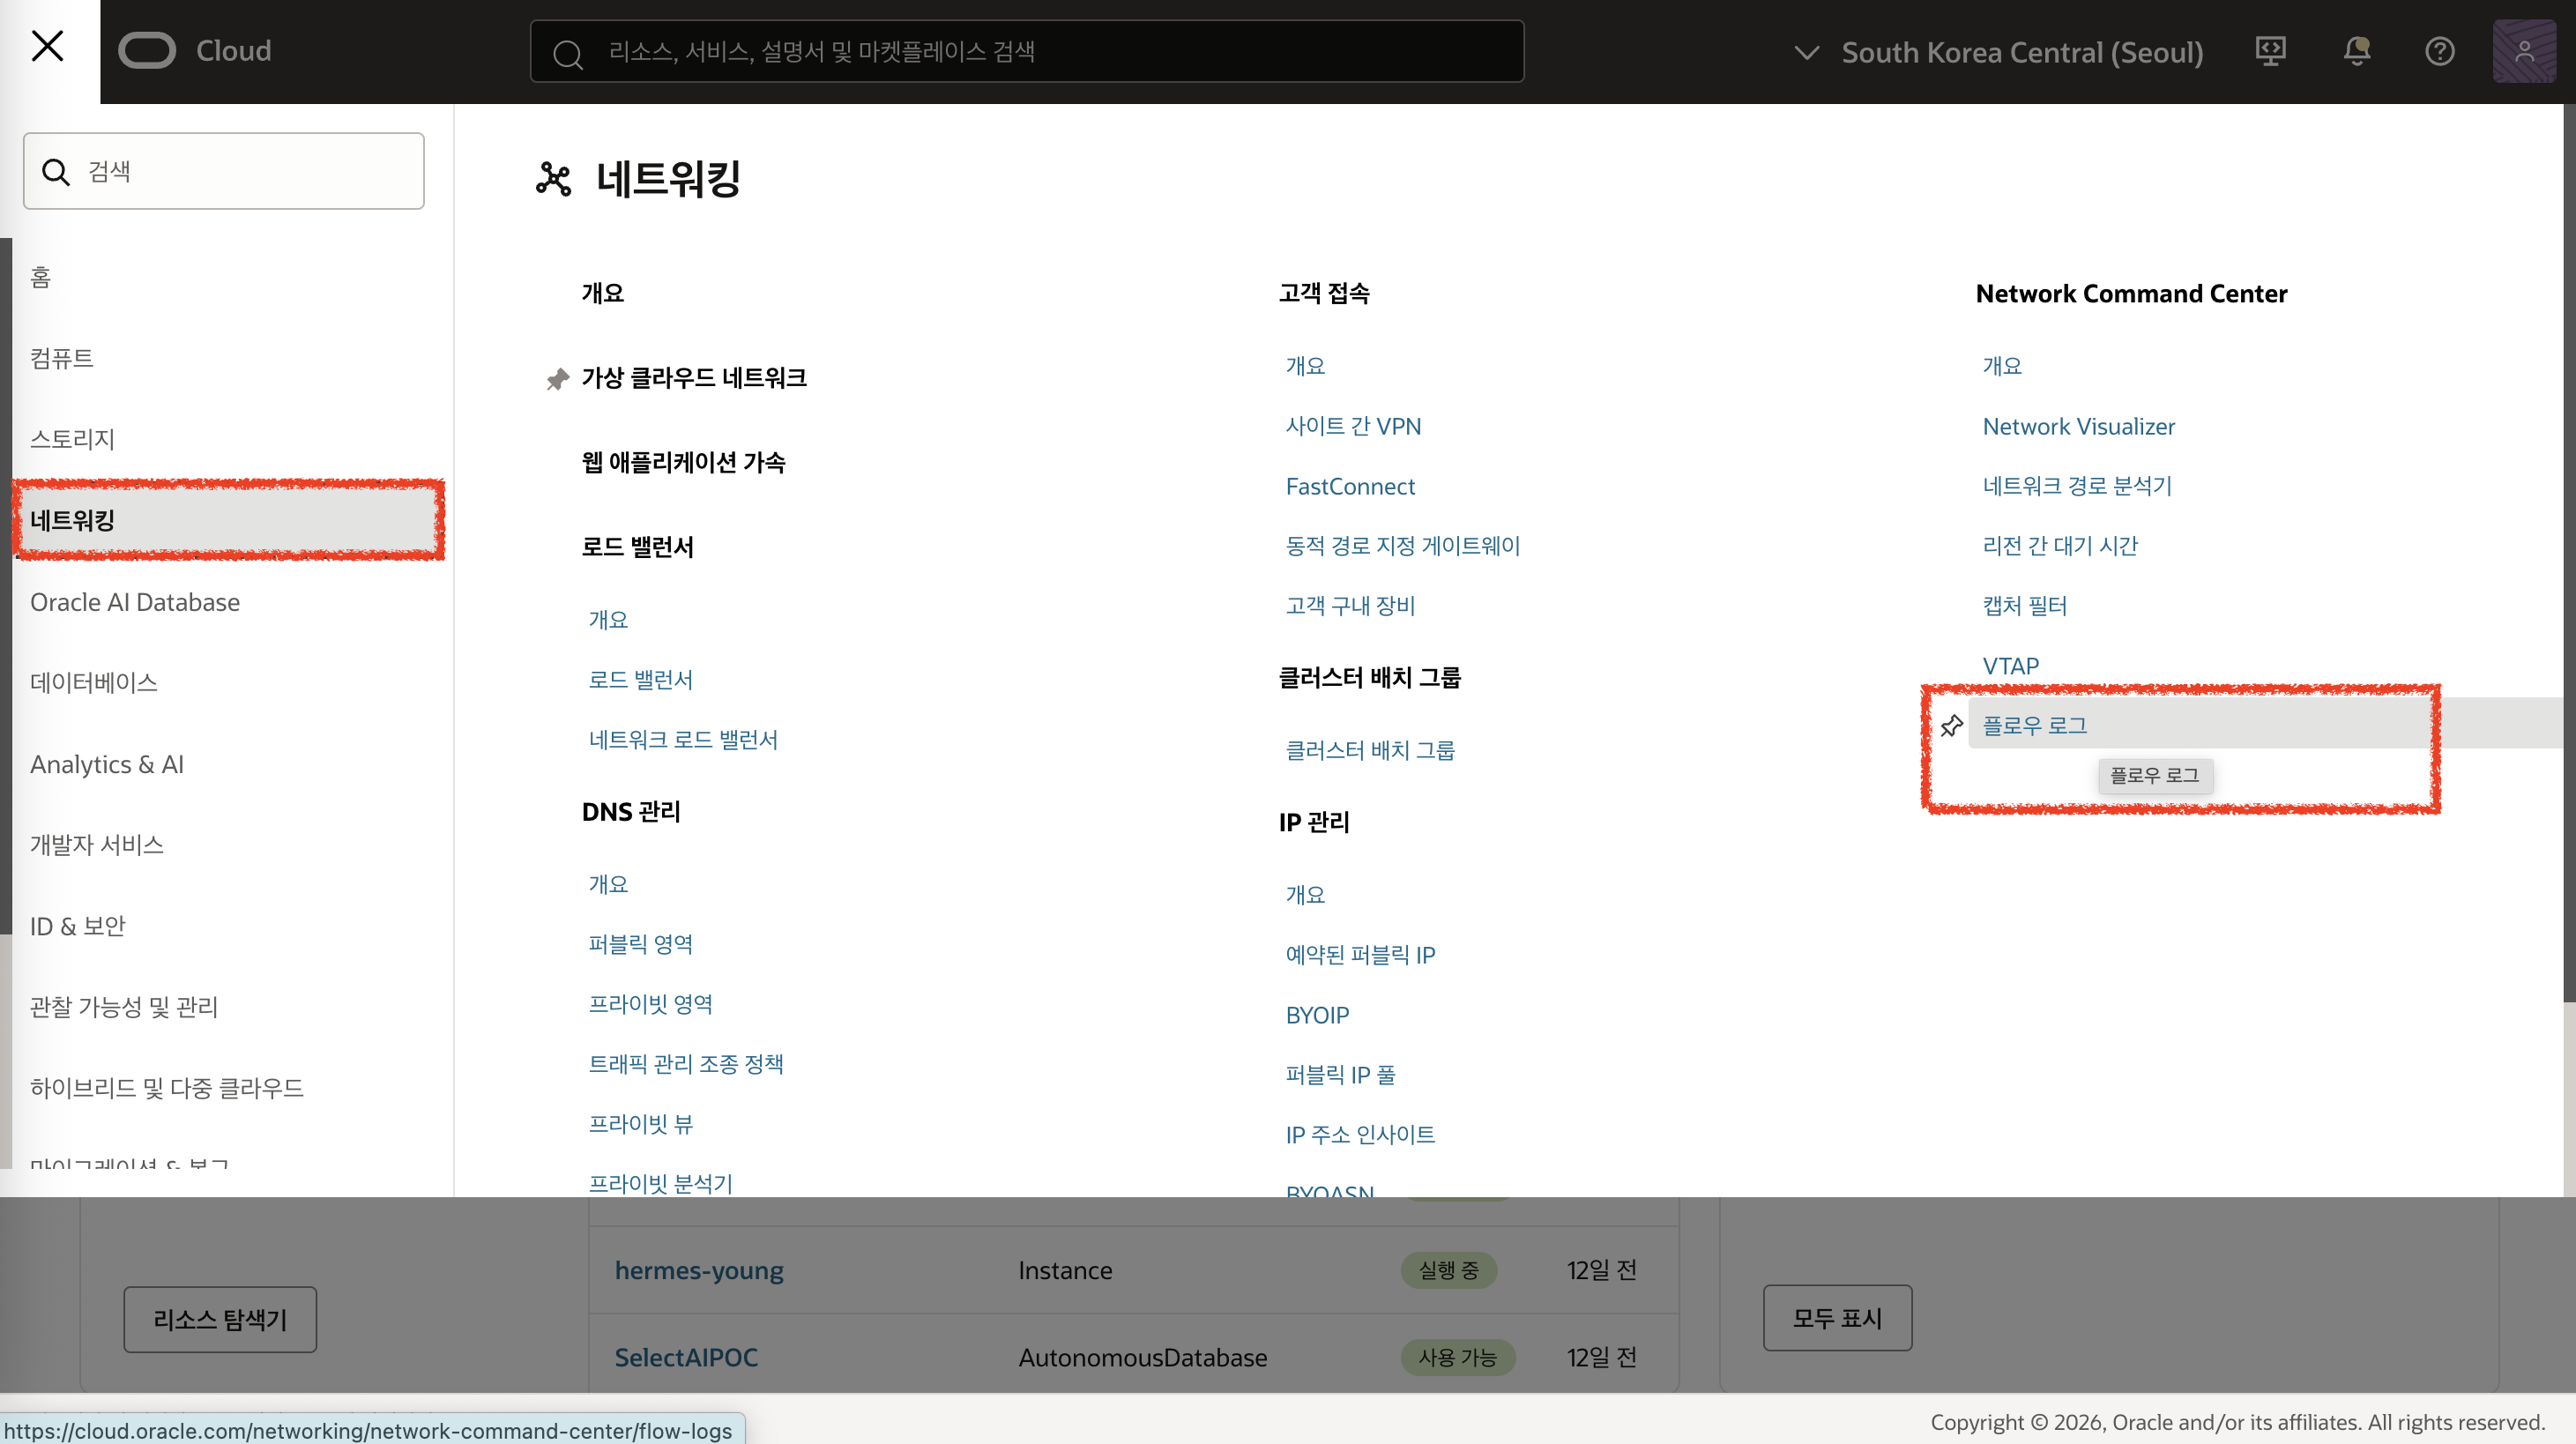The height and width of the screenshot is (1444, 2576).
Task: Open the help question mark icon
Action: 2439,51
